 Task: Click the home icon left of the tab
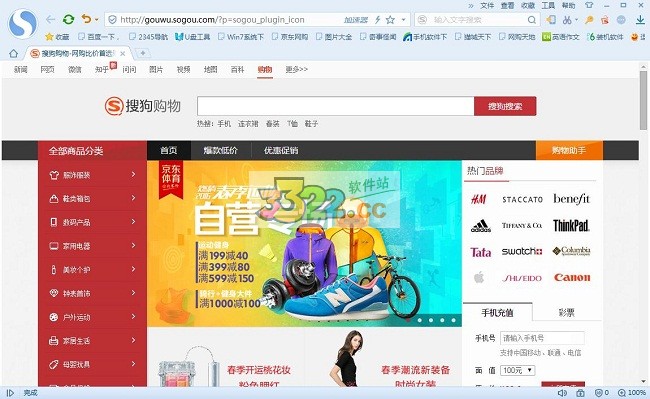click(x=13, y=53)
